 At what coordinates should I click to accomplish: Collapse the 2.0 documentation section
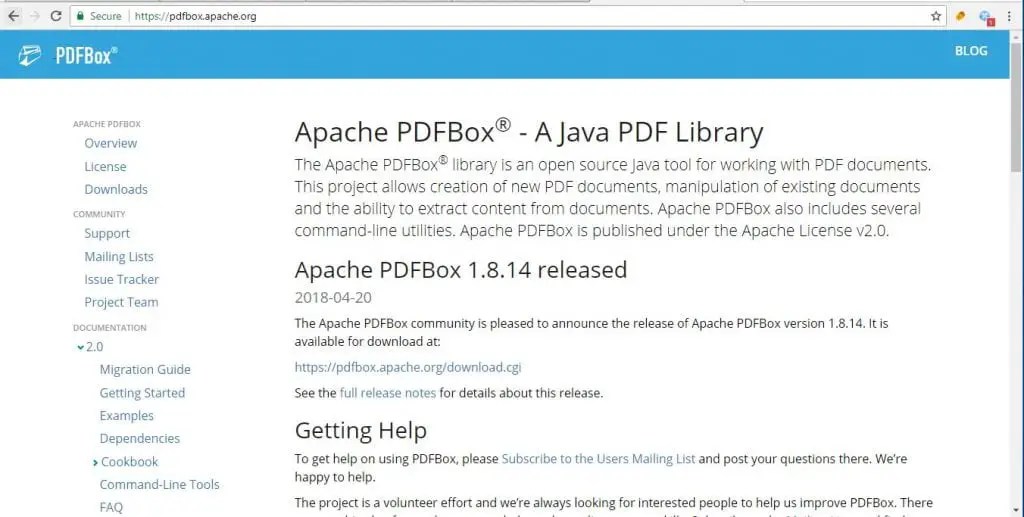[x=80, y=347]
